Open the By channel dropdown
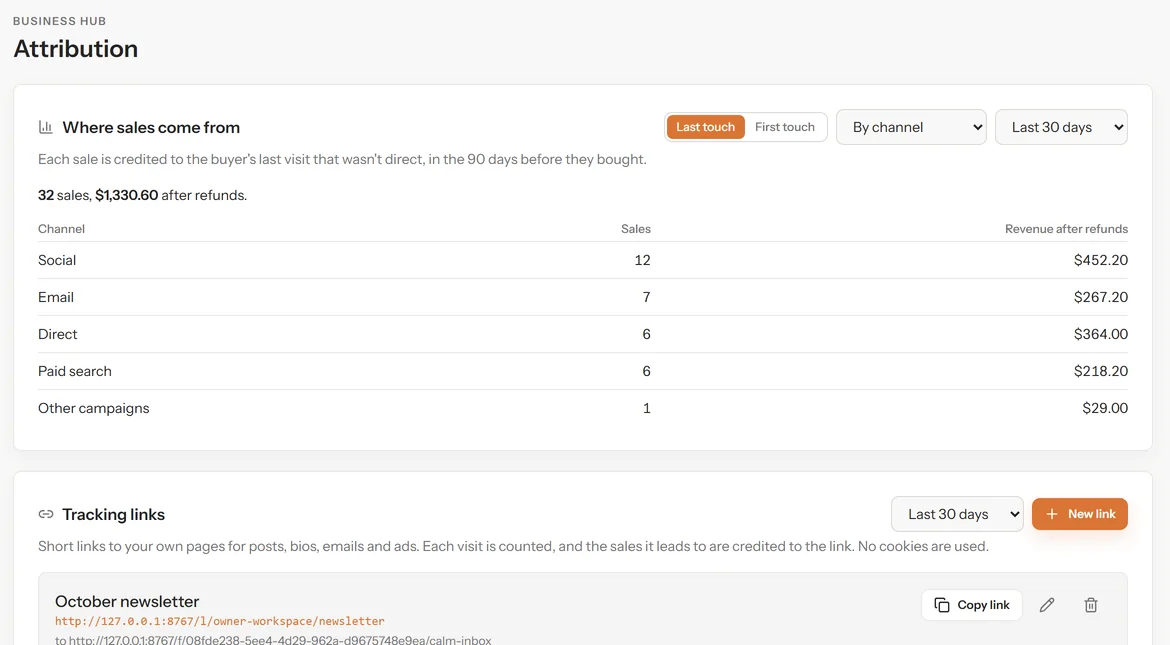The image size is (1170, 645). [x=911, y=127]
